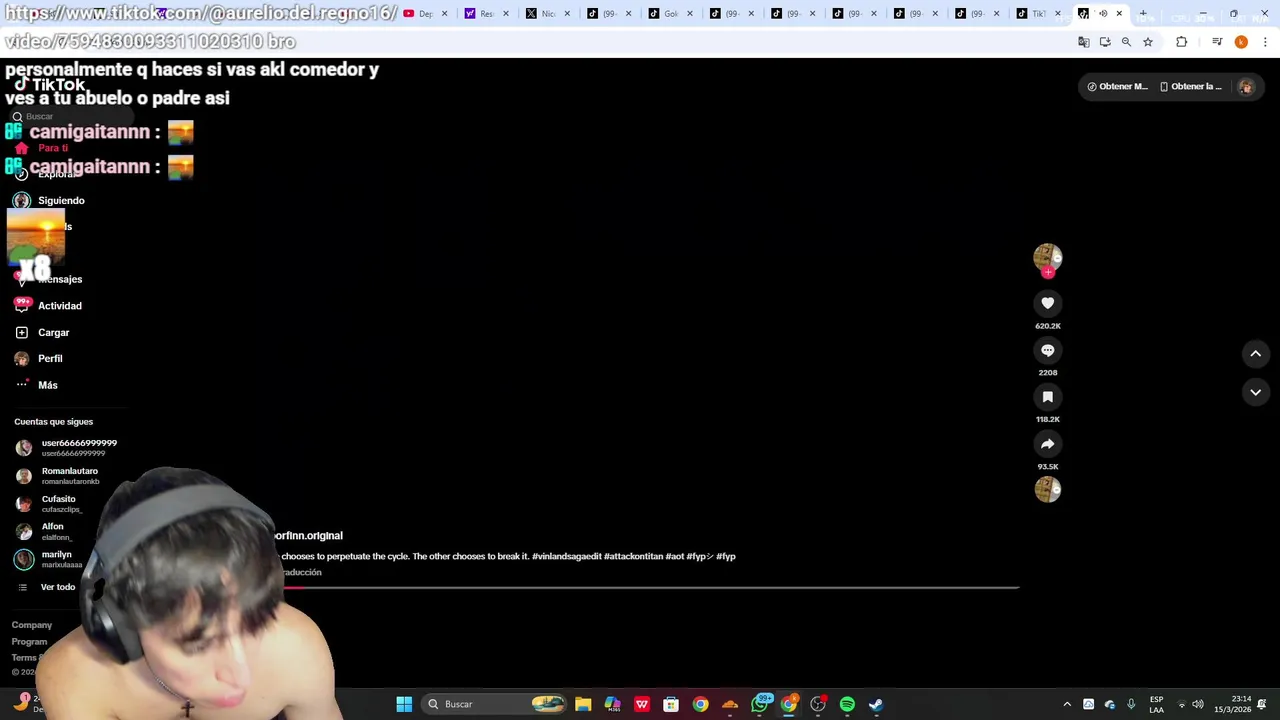Like the video with the heart icon
Screen dimensions: 1280x720
1047,303
